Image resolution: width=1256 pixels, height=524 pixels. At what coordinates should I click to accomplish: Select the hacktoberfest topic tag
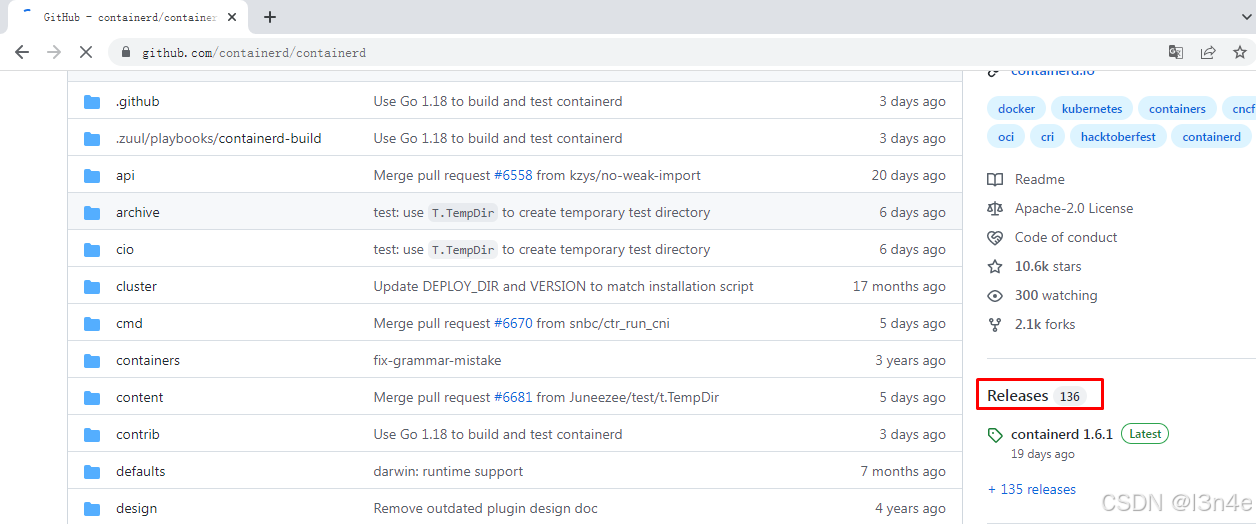pyautogui.click(x=1118, y=137)
